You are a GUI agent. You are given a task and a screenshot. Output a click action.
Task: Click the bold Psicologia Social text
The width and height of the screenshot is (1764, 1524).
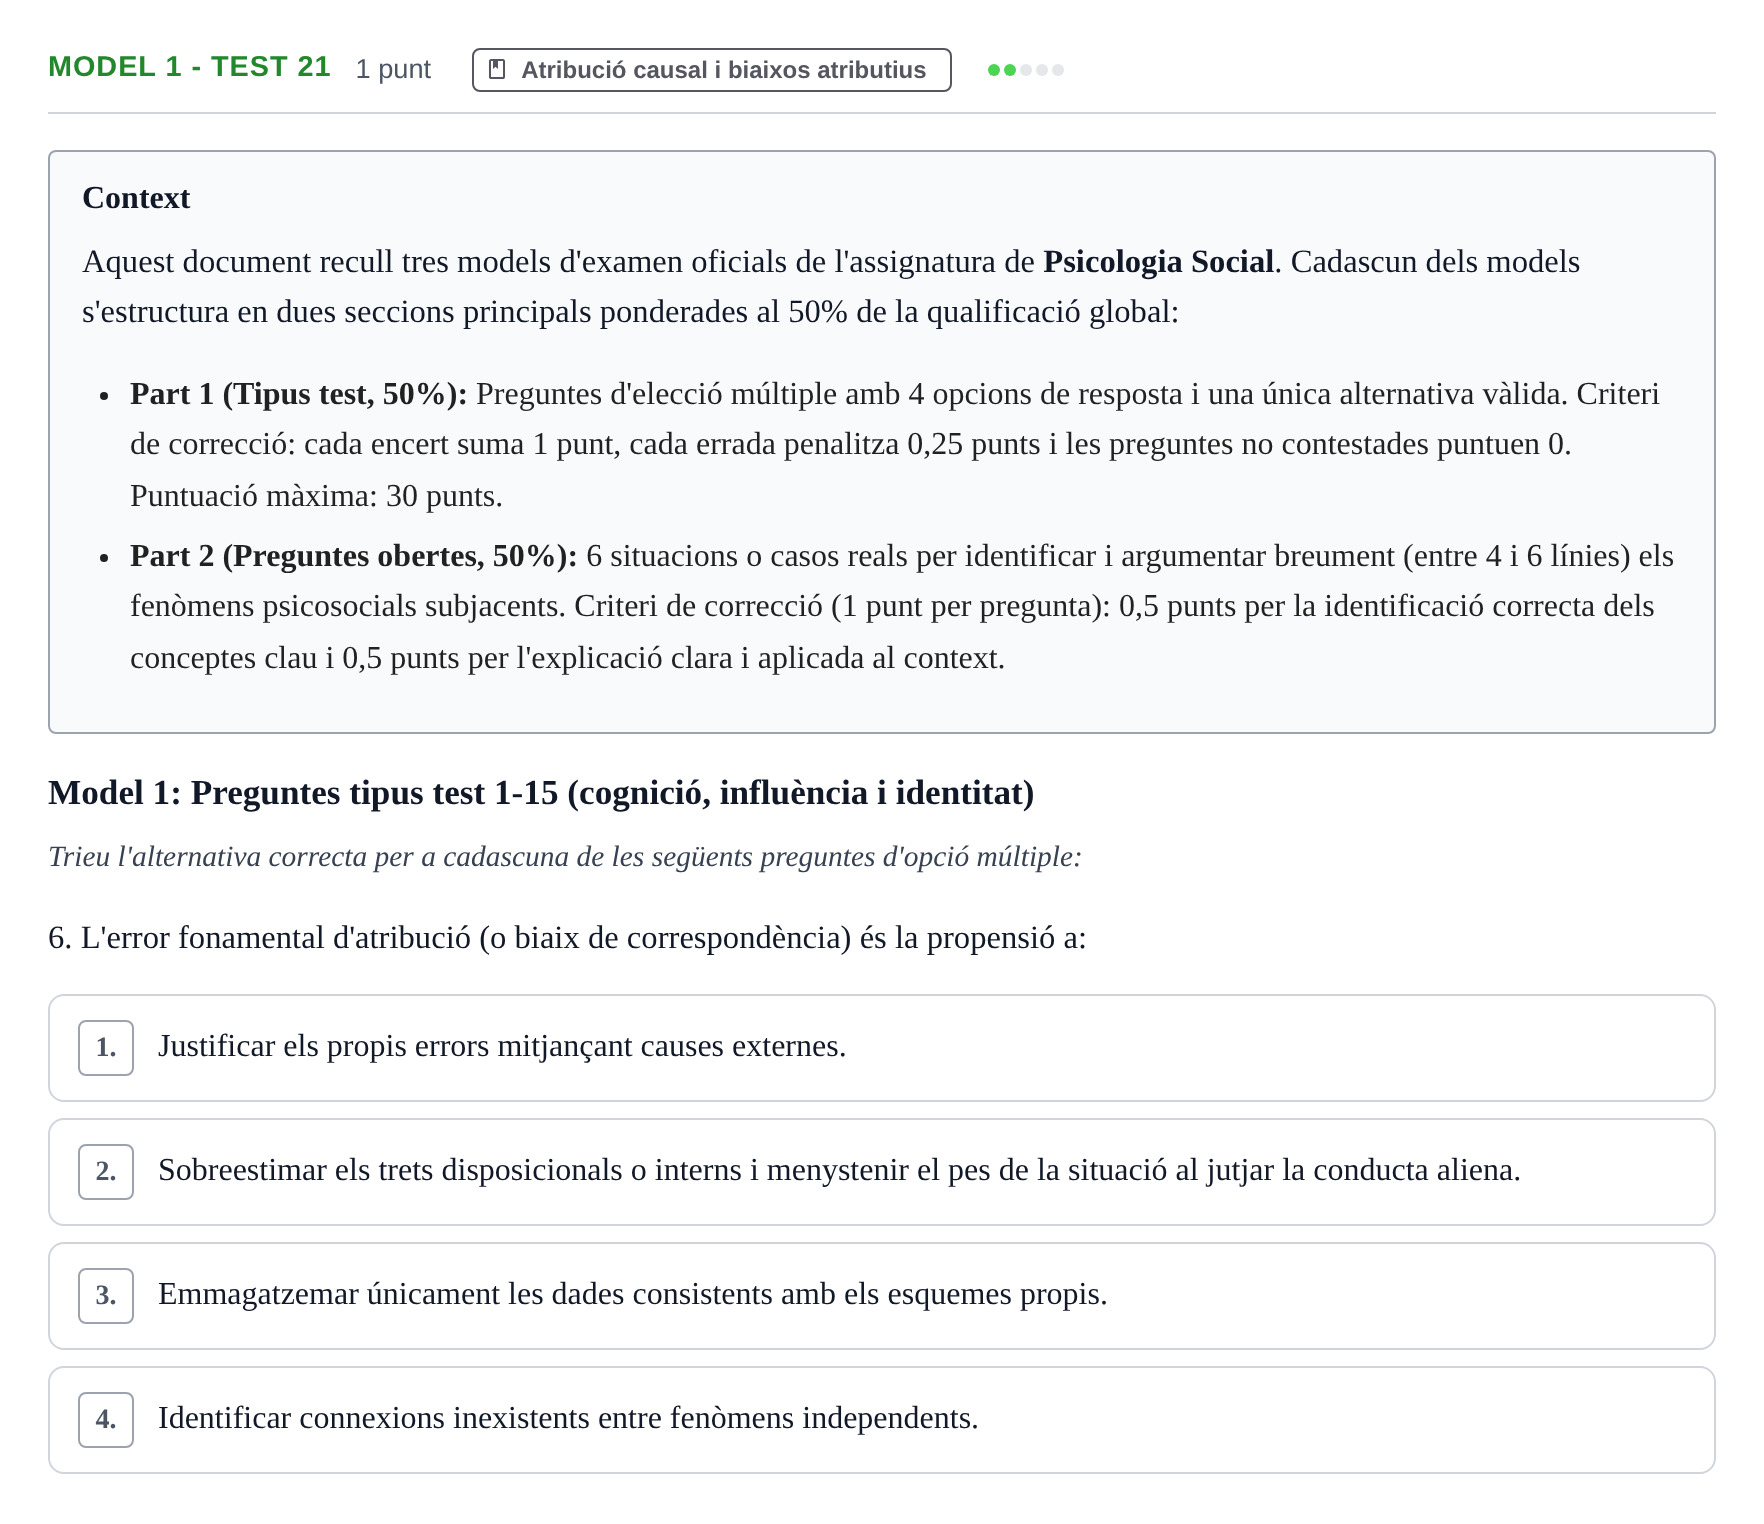[1158, 262]
